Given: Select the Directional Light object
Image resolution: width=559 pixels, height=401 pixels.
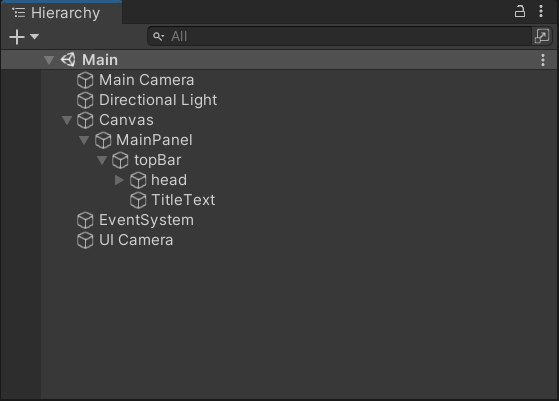Looking at the screenshot, I should tap(158, 100).
